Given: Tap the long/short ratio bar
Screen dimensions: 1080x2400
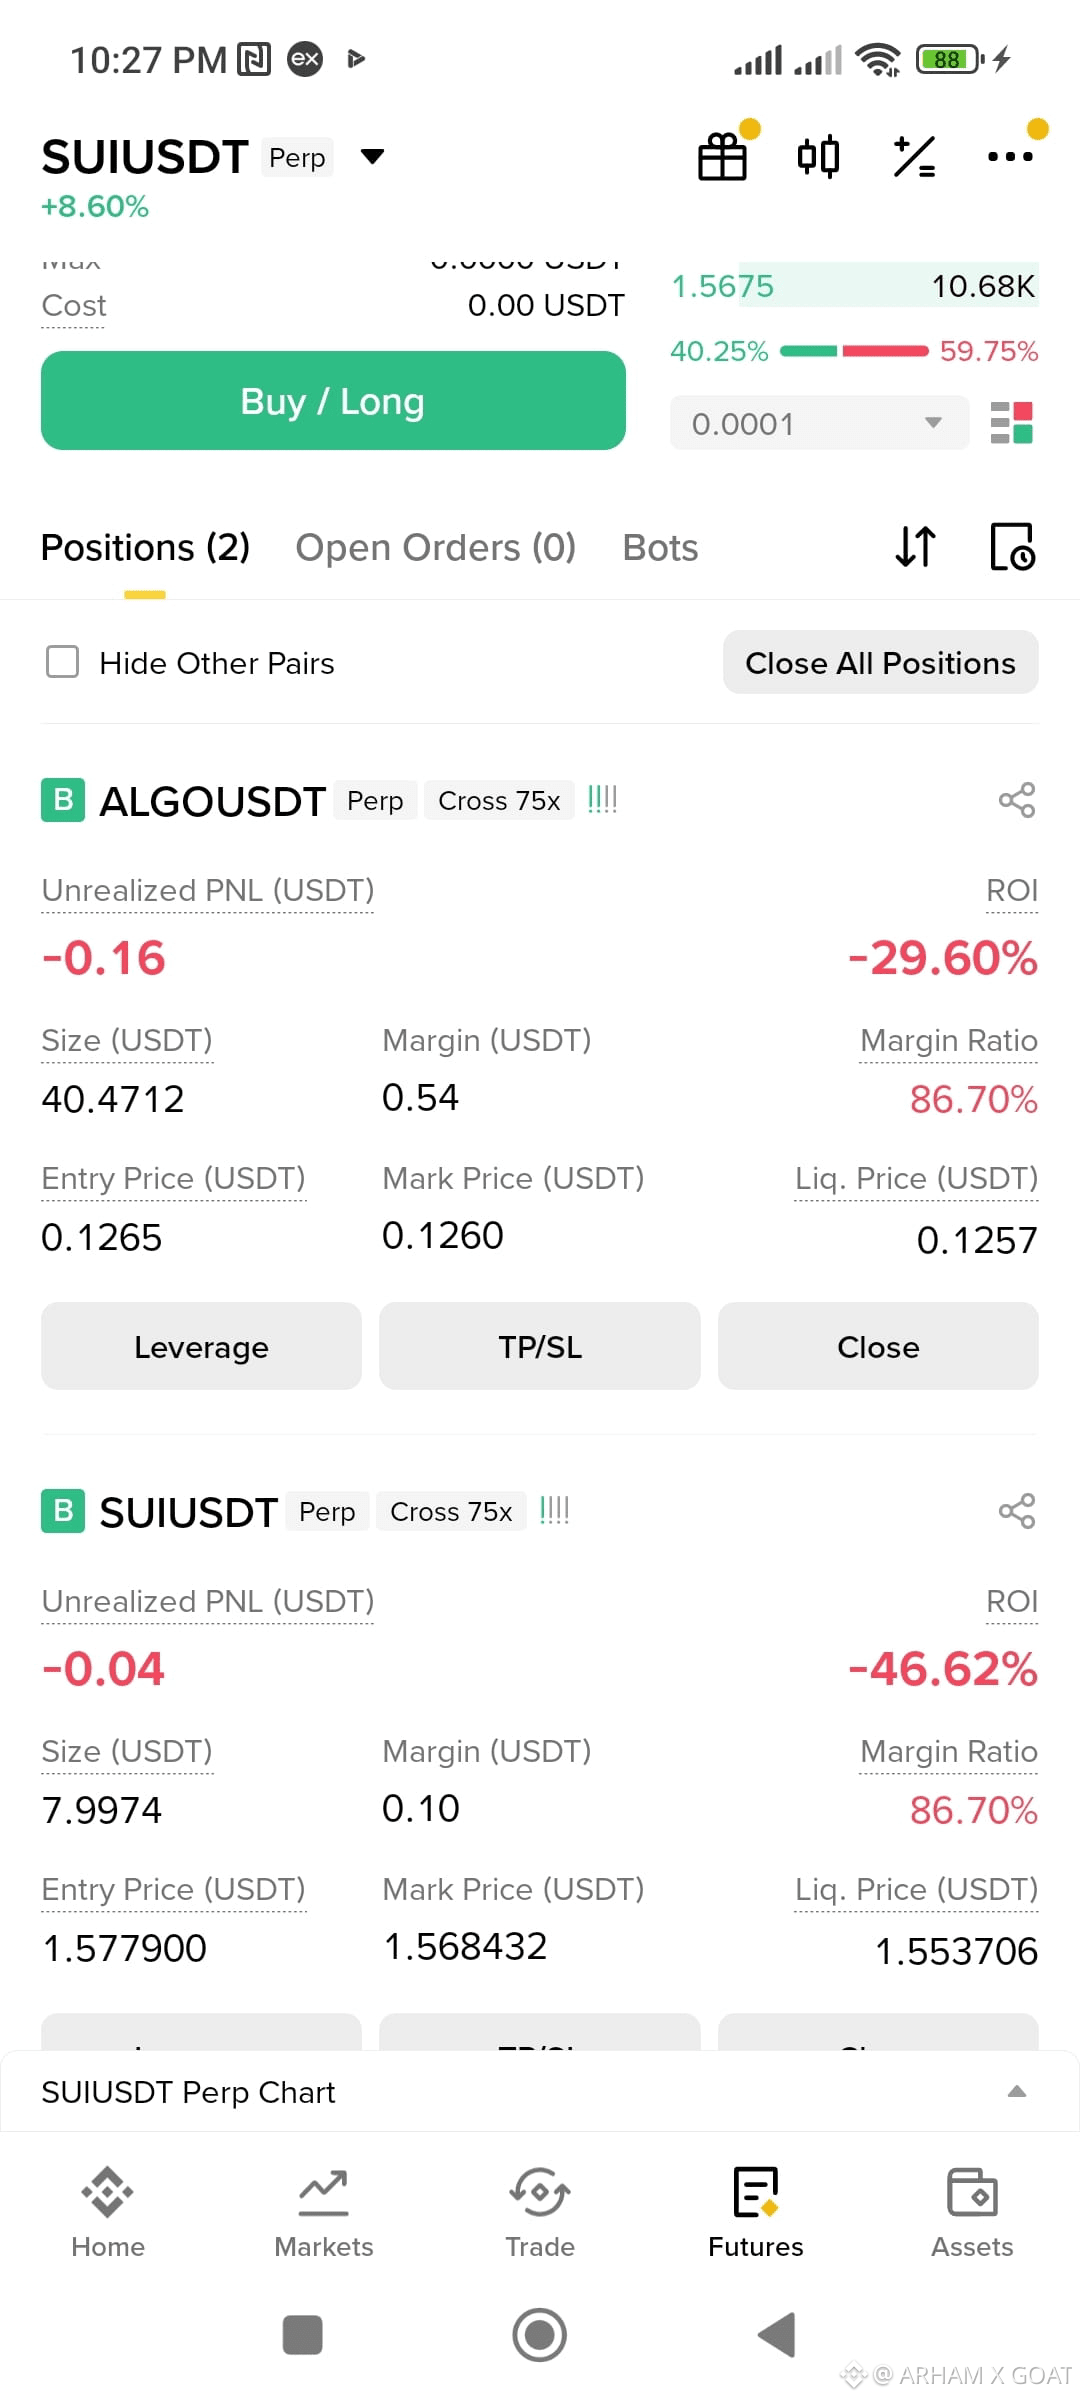Looking at the screenshot, I should [x=854, y=351].
